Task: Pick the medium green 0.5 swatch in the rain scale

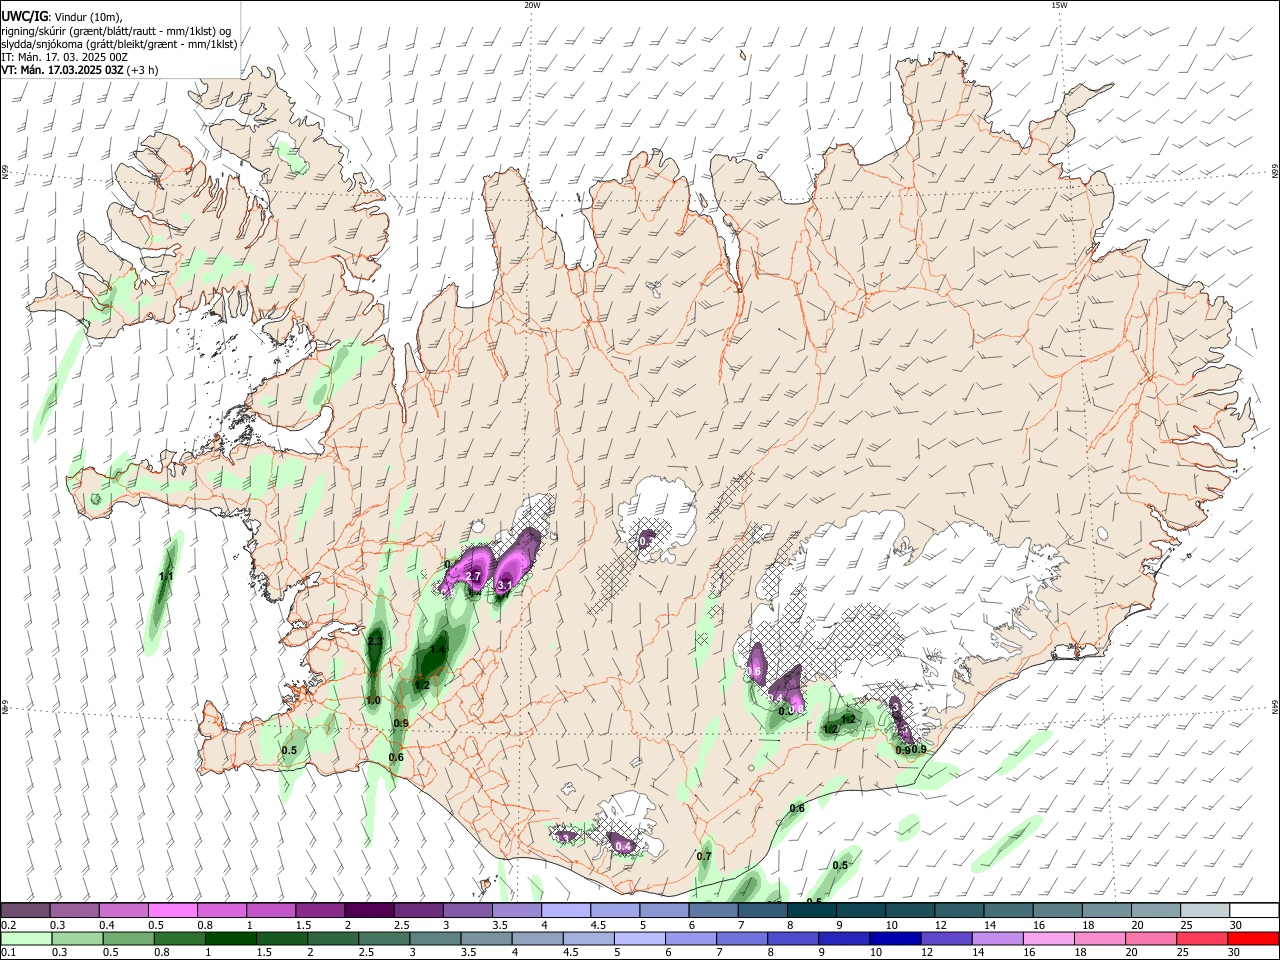Action: pyautogui.click(x=129, y=938)
